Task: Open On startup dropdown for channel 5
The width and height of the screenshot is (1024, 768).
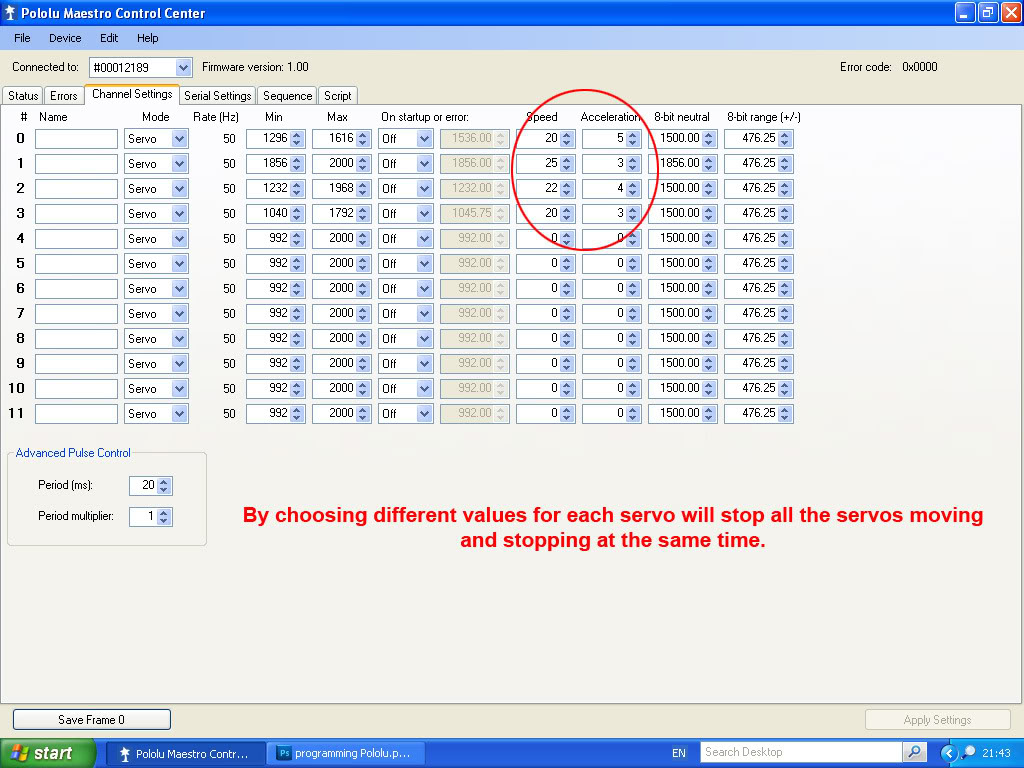Action: click(424, 263)
